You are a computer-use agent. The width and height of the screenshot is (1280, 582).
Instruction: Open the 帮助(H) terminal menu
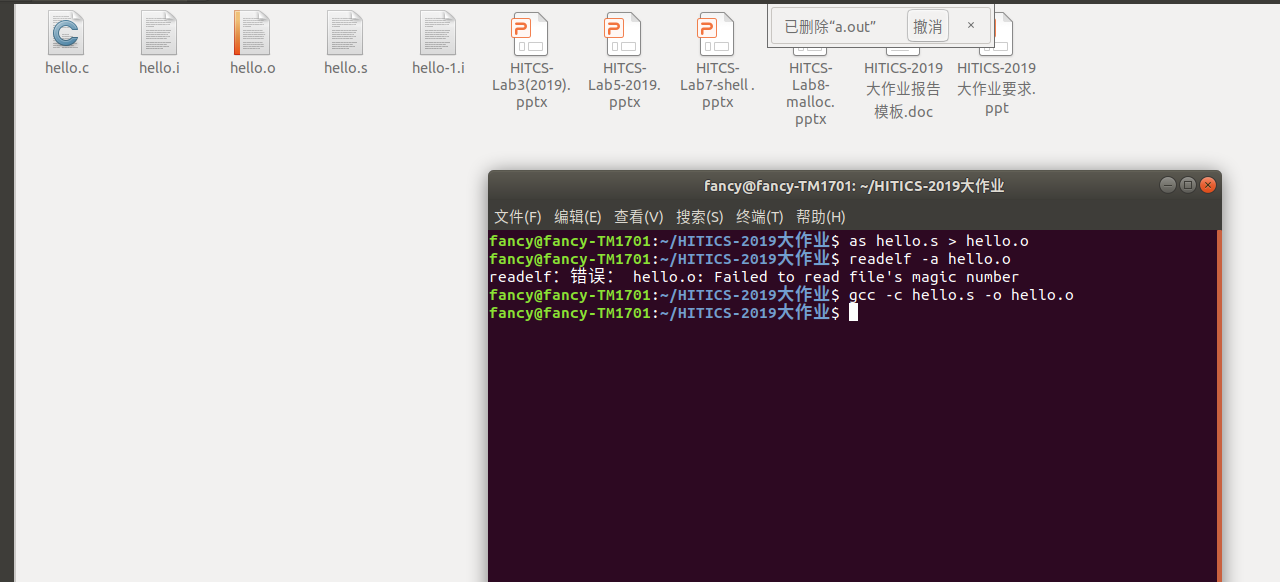821,217
